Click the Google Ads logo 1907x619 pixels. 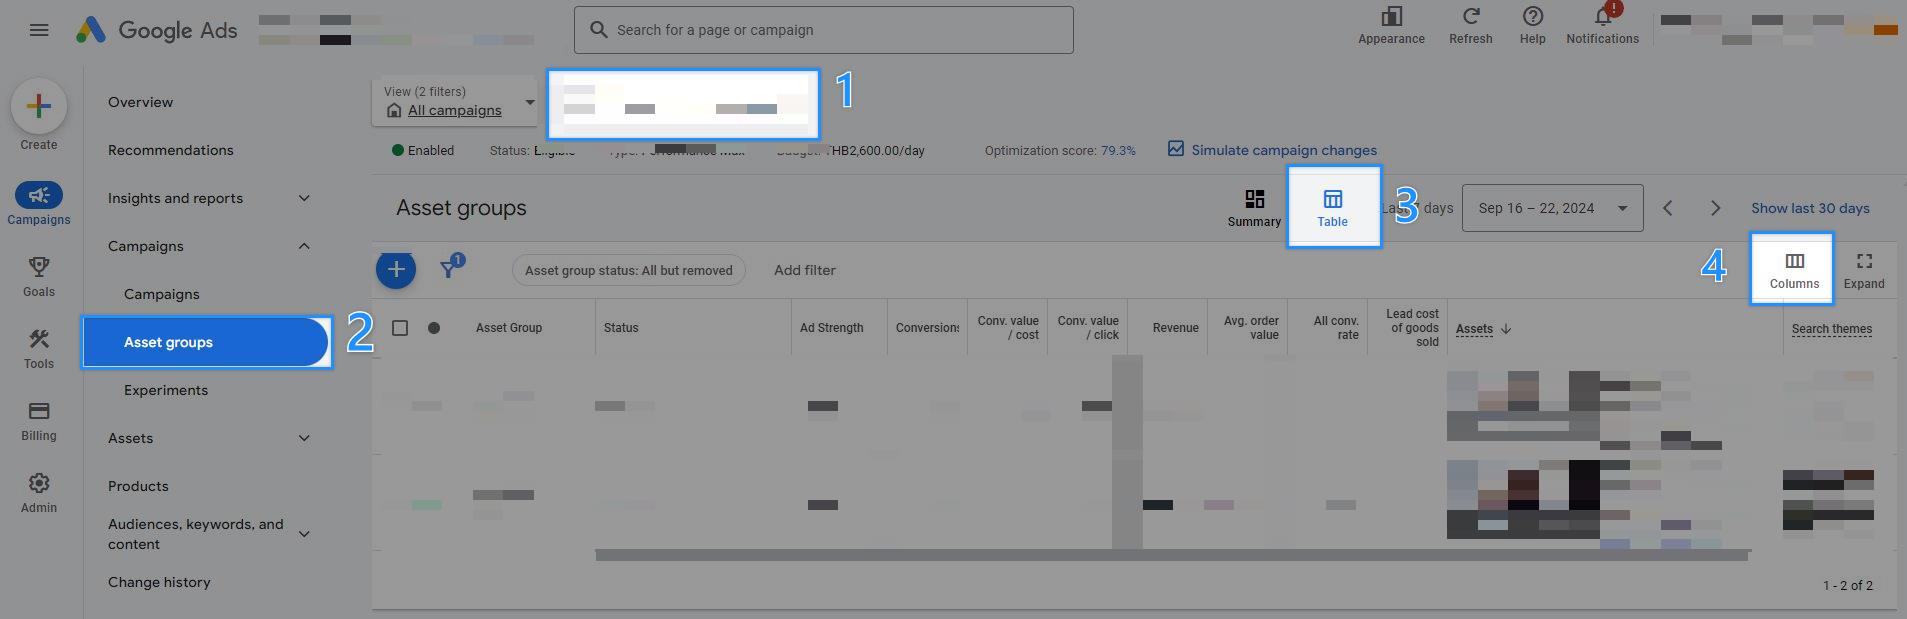point(157,30)
